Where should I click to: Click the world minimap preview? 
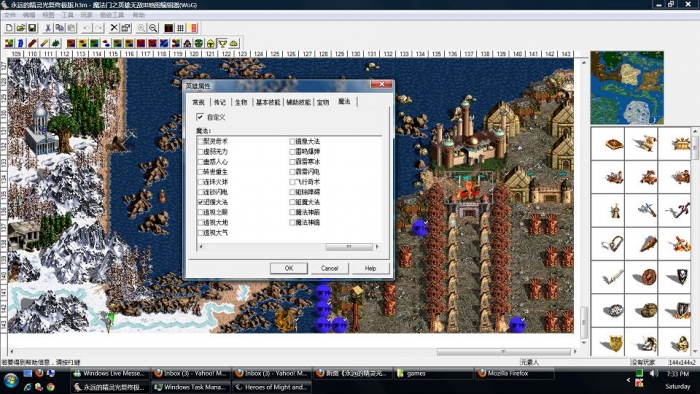point(627,87)
